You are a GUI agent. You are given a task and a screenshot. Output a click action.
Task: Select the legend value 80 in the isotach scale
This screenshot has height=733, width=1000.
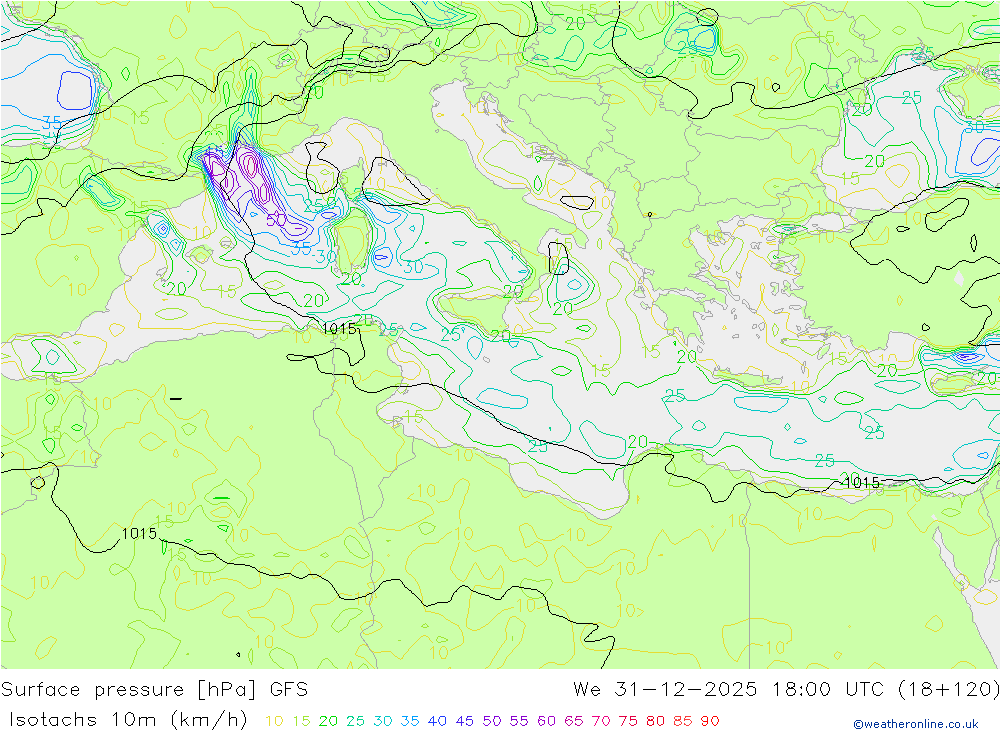coord(656,721)
